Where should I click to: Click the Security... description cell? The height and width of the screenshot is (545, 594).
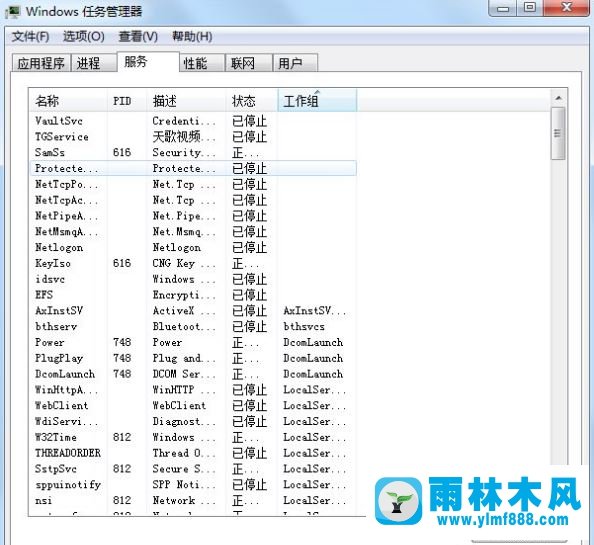pyautogui.click(x=184, y=153)
